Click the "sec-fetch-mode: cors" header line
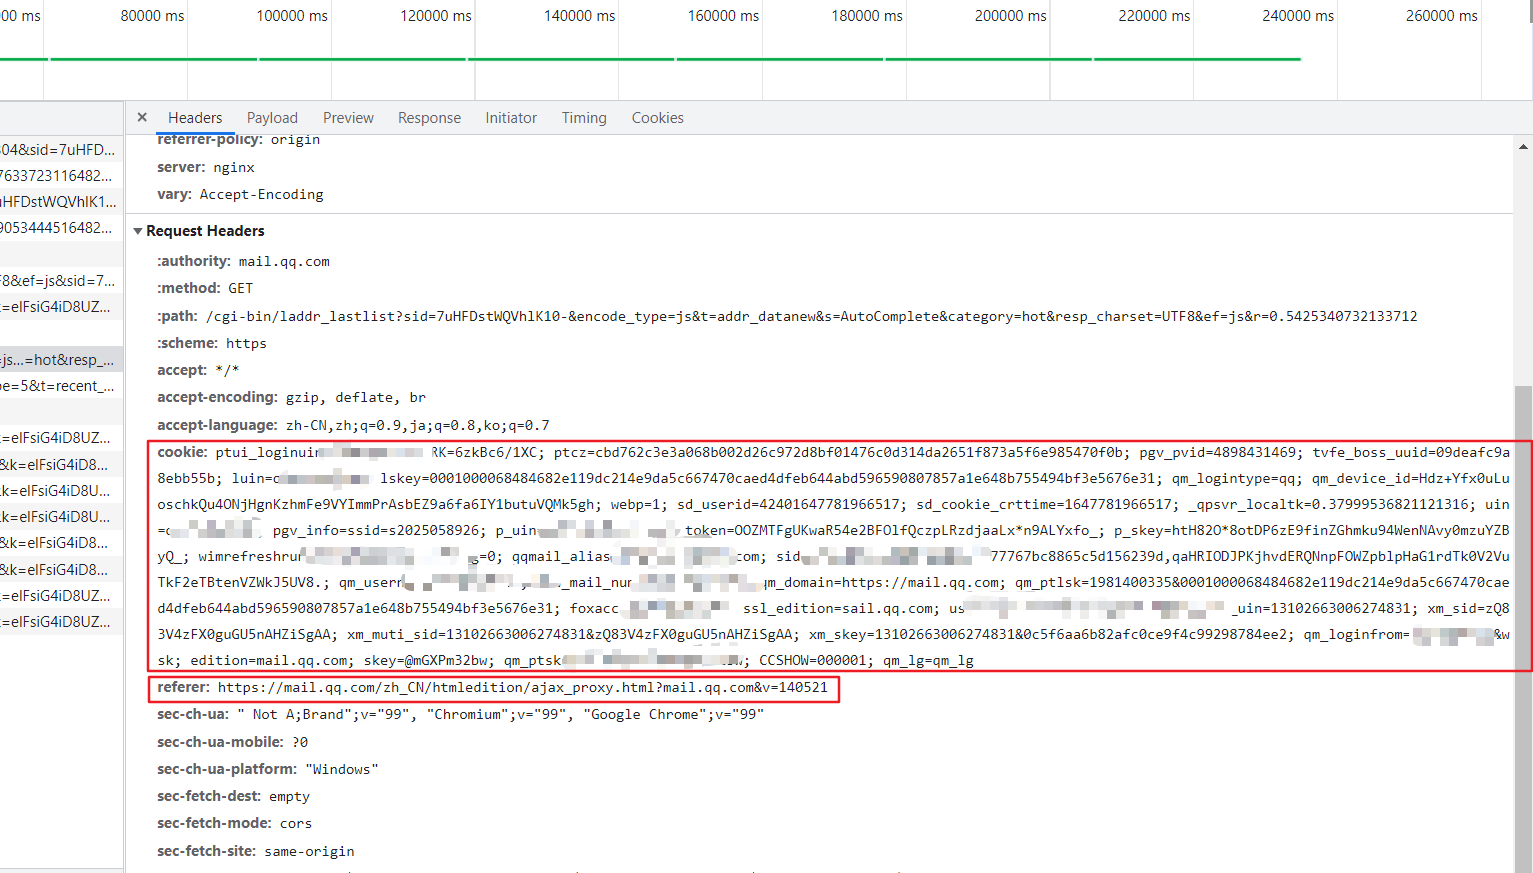Screen dimensions: 1533x873 [234, 823]
